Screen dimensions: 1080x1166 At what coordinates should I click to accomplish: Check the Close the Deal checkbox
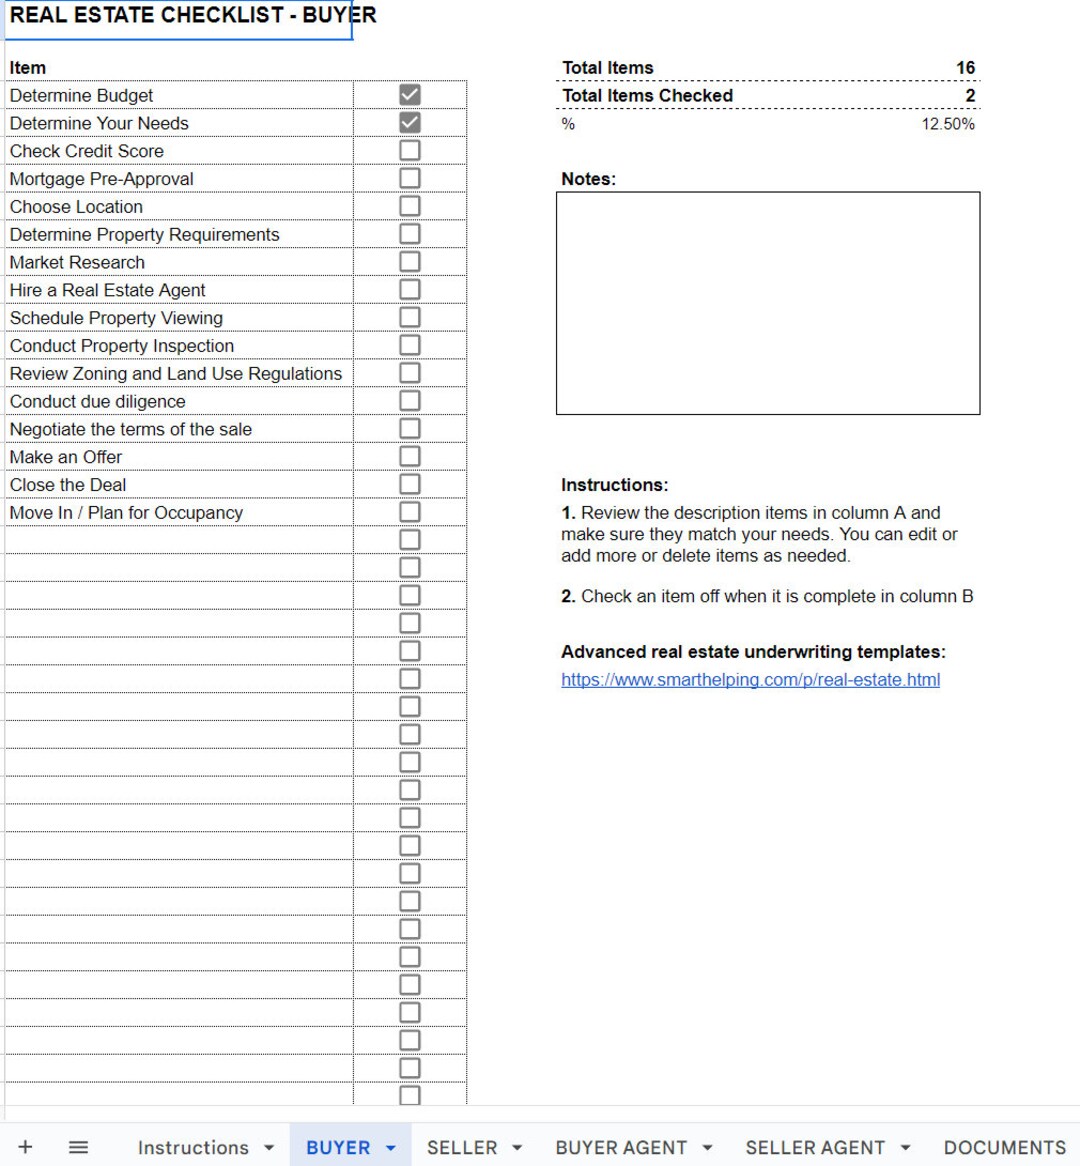409,483
